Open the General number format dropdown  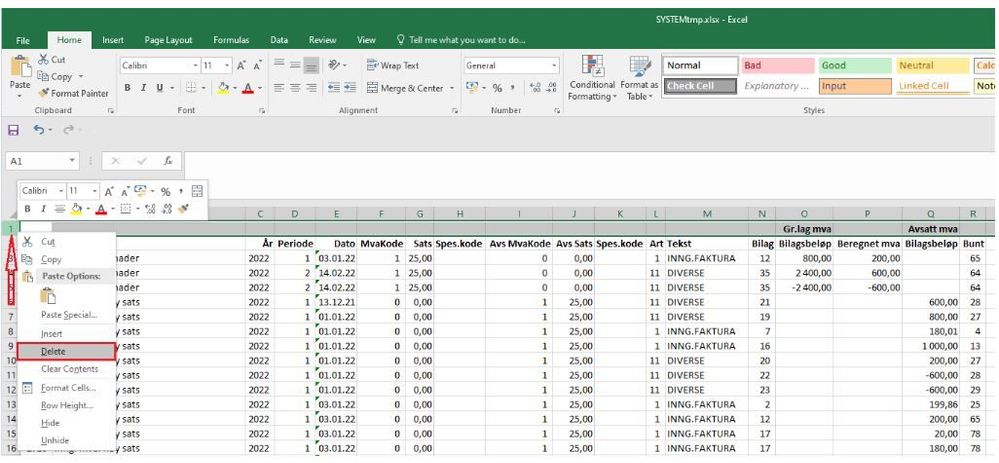point(554,66)
